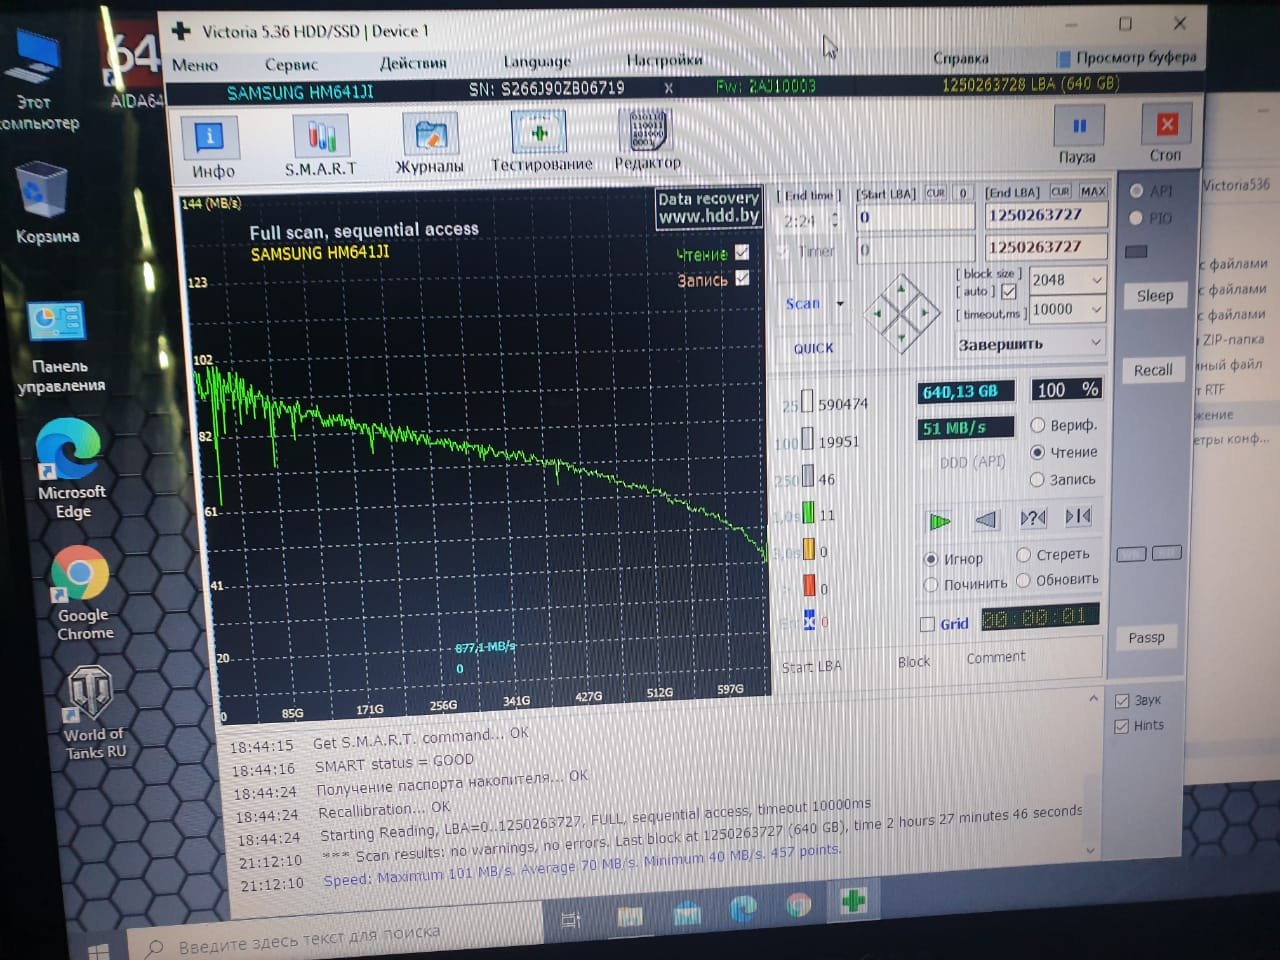Open the Сервис menu
The height and width of the screenshot is (960, 1280).
pyautogui.click(x=291, y=64)
